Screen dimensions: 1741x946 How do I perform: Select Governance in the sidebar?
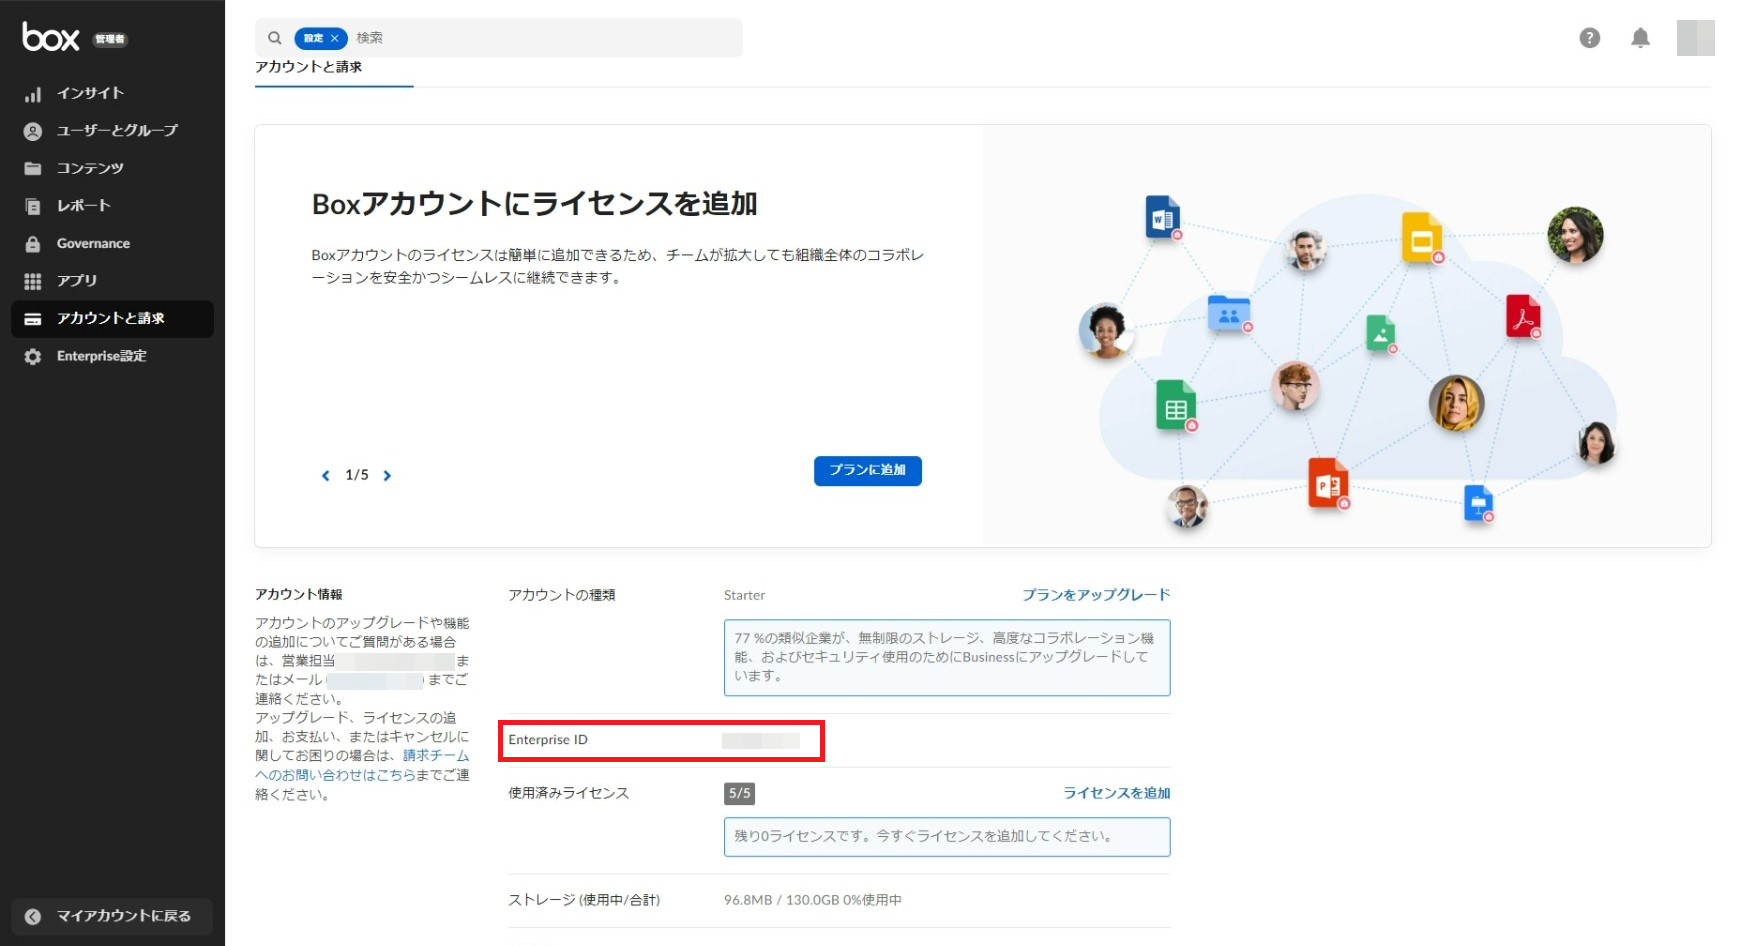click(x=93, y=244)
